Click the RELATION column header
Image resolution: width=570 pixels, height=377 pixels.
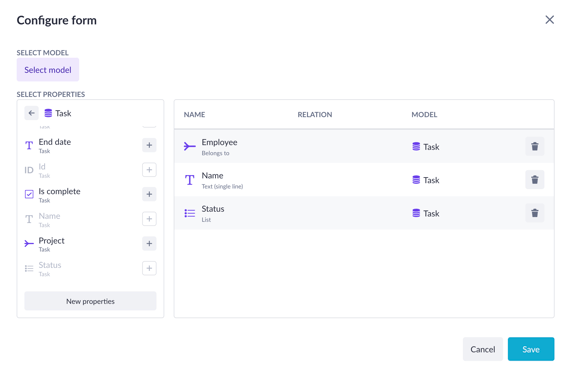point(314,115)
